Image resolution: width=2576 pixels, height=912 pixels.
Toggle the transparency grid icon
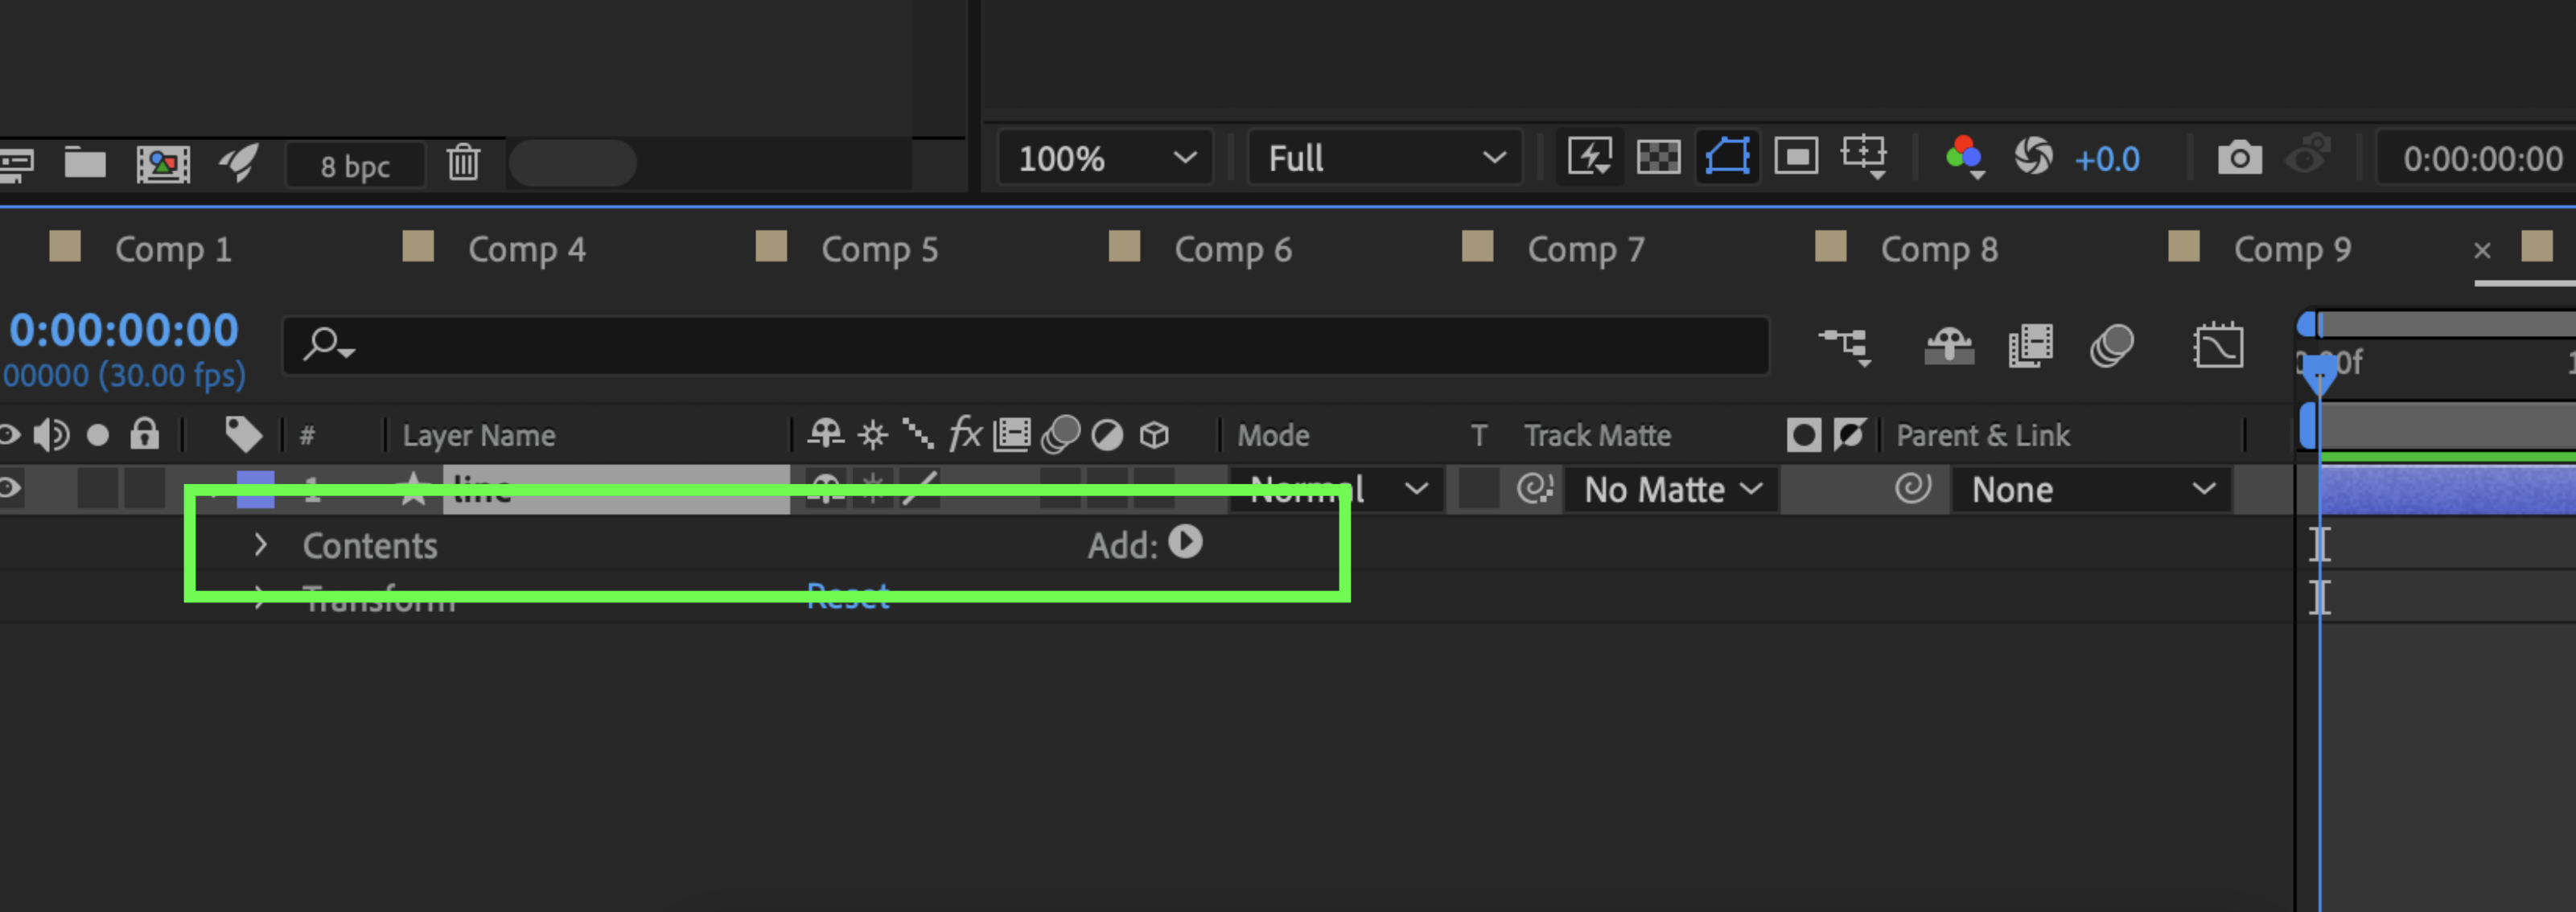tap(1657, 158)
